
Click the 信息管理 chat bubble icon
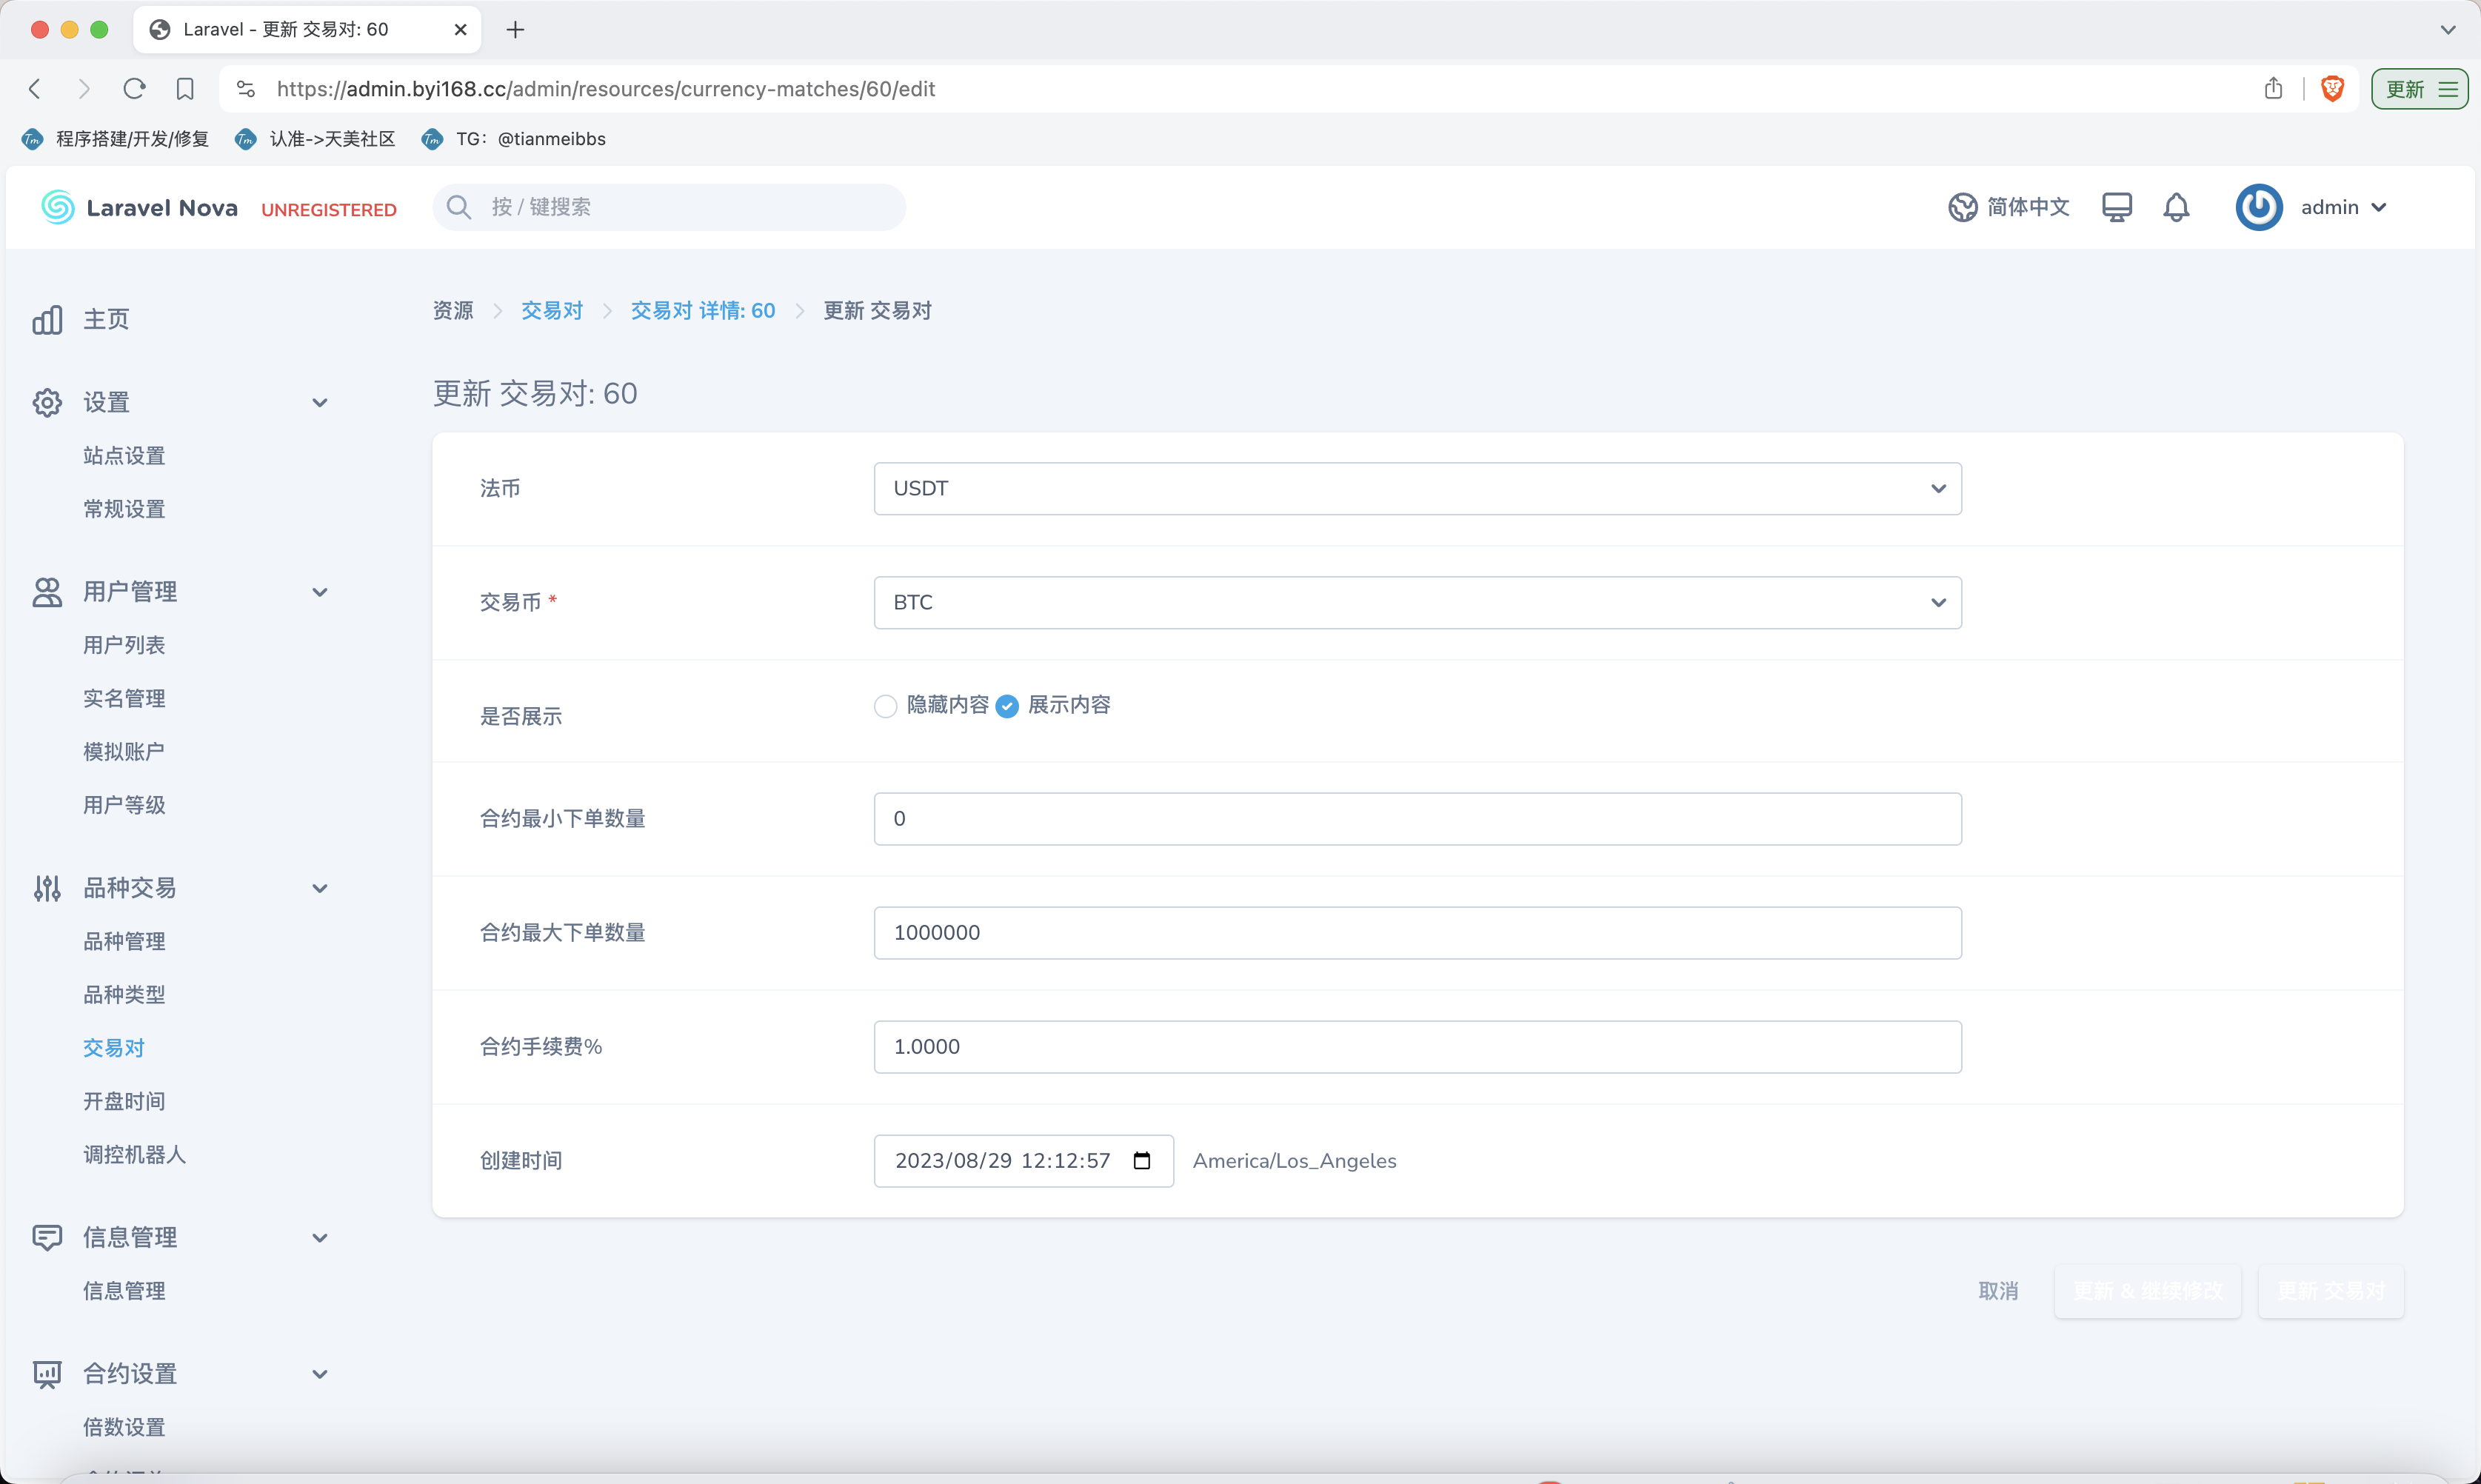[47, 1238]
